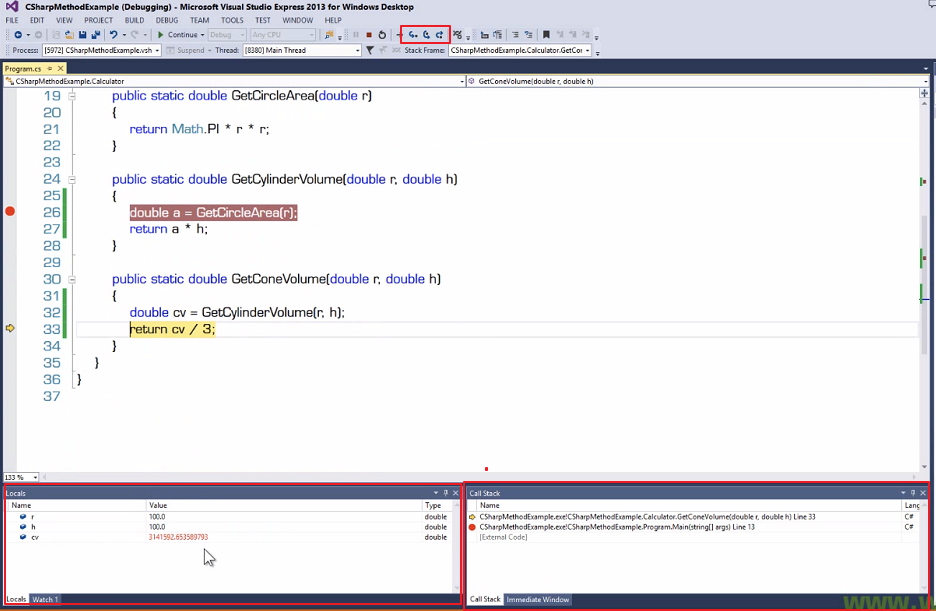Pin the Locals panel
This screenshot has width=936, height=611.
tap(445, 493)
